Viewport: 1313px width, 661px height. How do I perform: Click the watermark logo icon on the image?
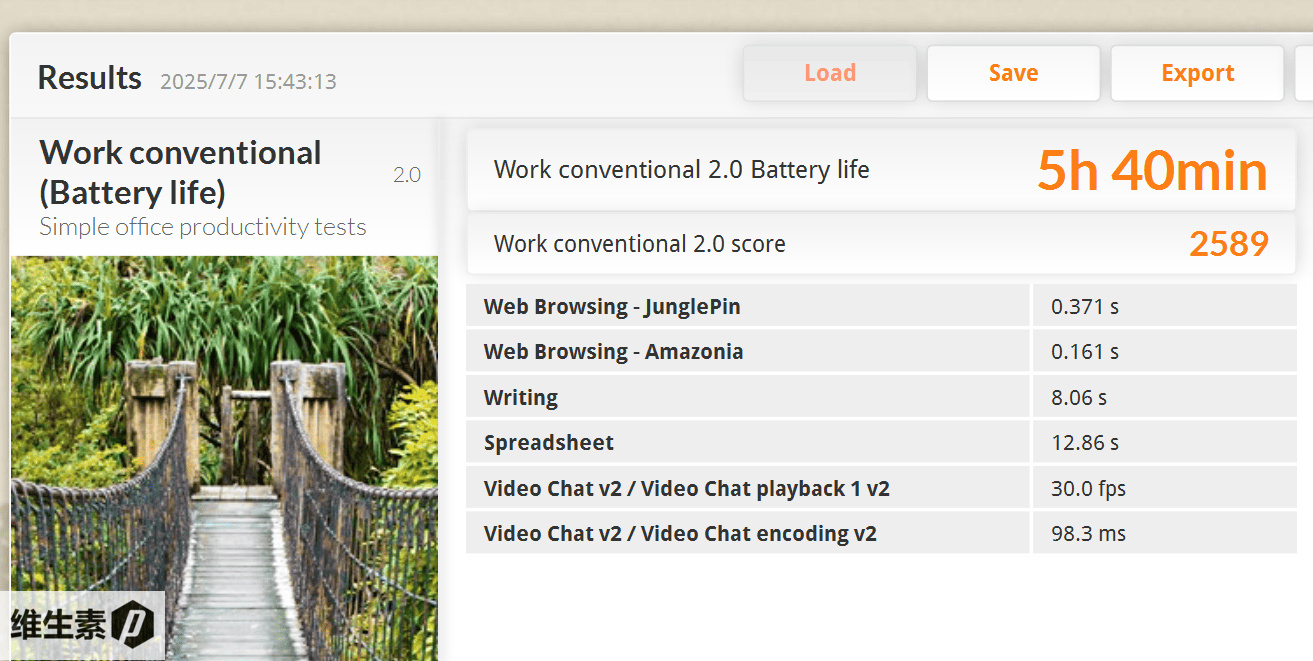[132, 625]
